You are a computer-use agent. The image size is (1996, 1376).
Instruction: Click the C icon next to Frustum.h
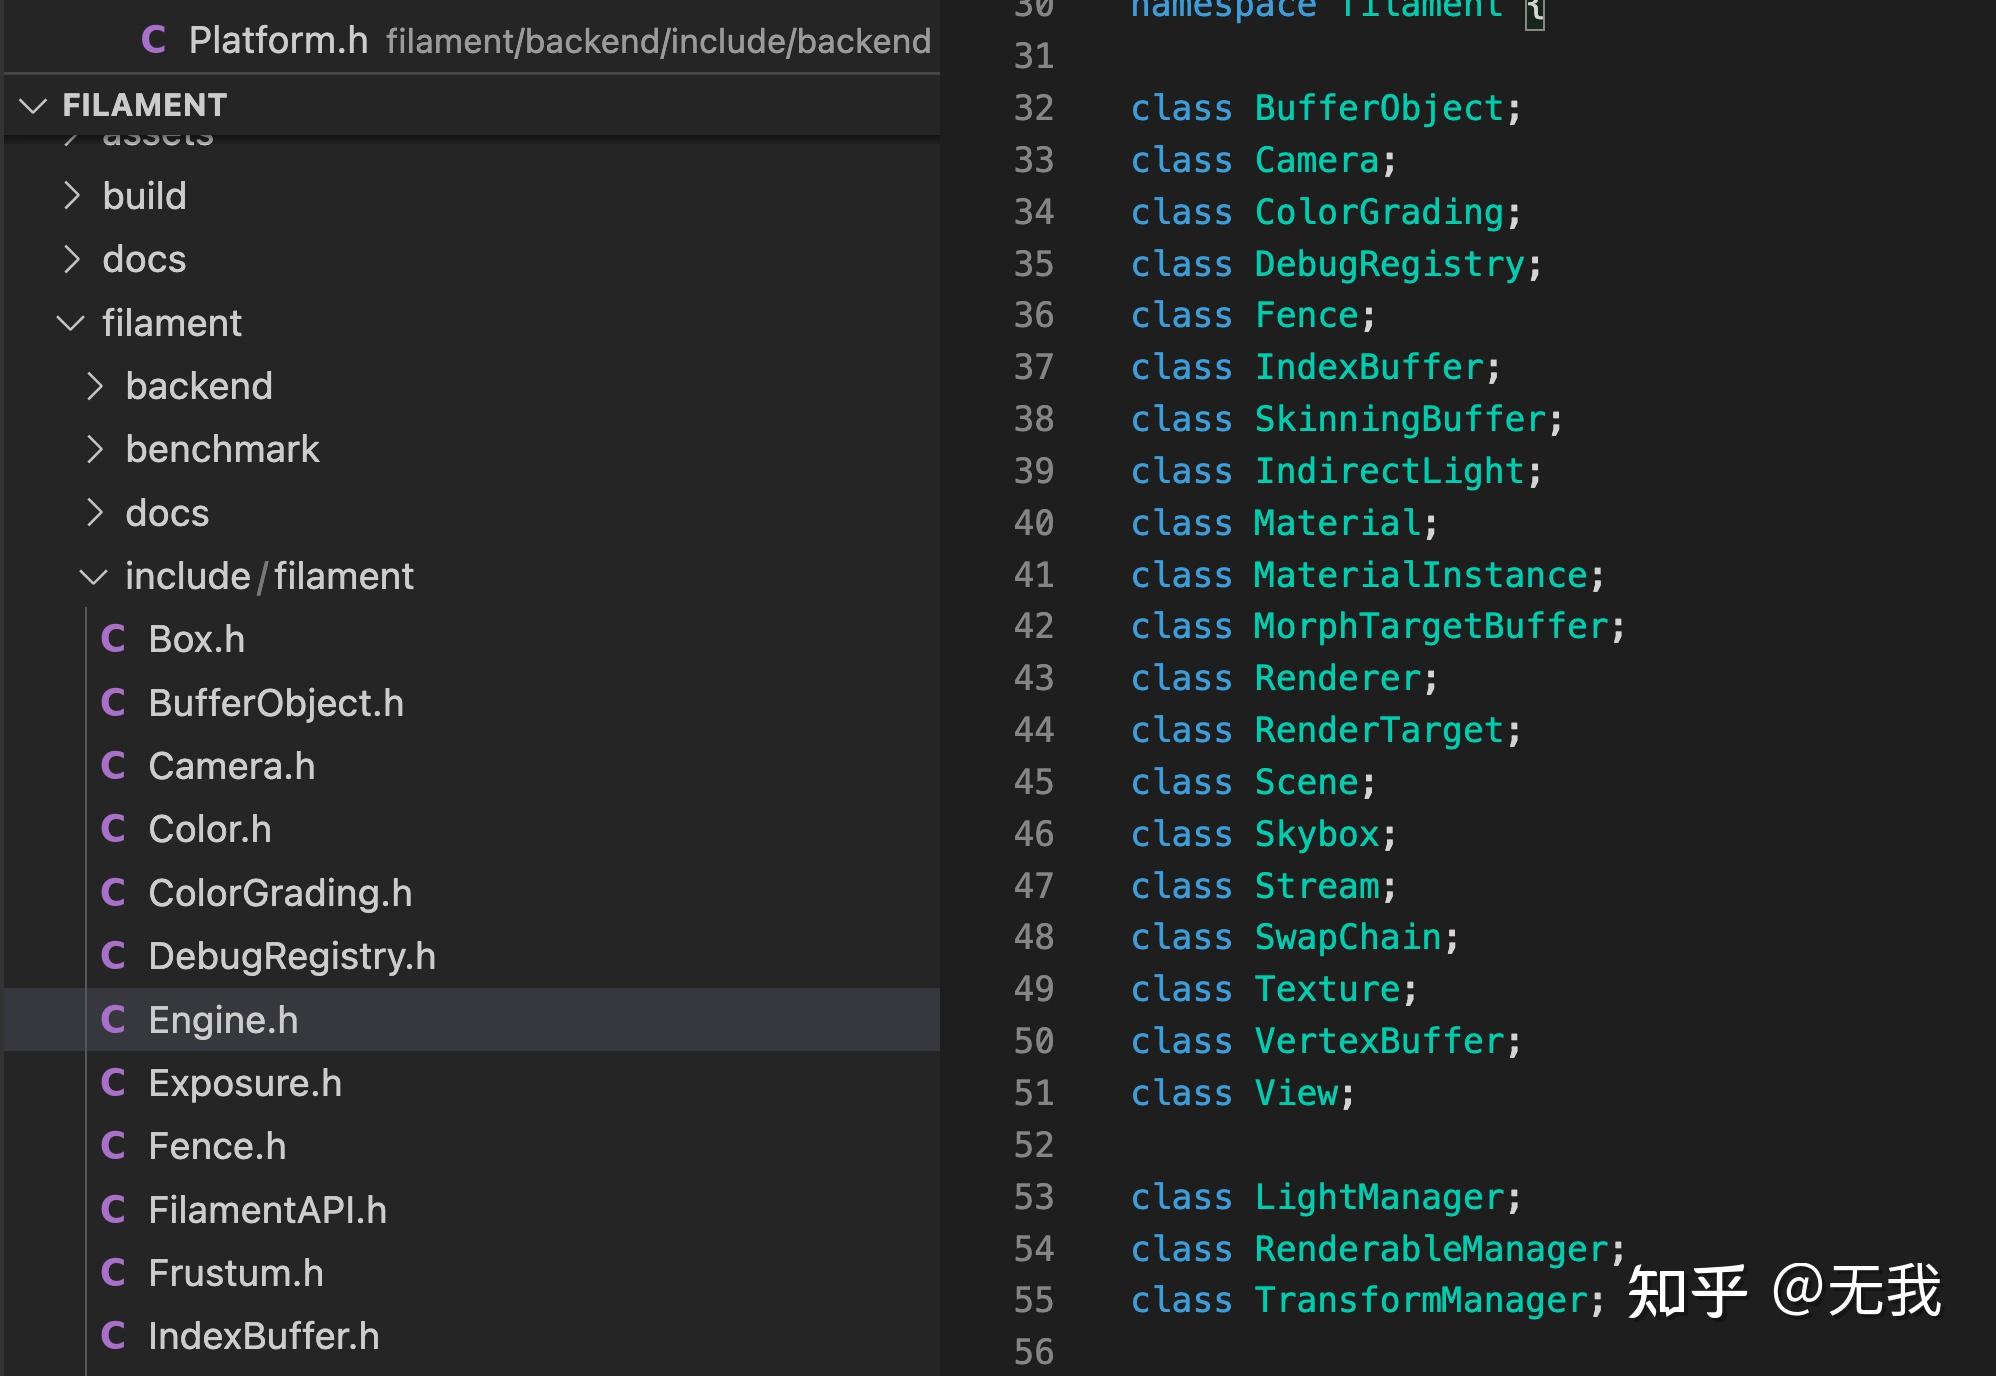[113, 1273]
